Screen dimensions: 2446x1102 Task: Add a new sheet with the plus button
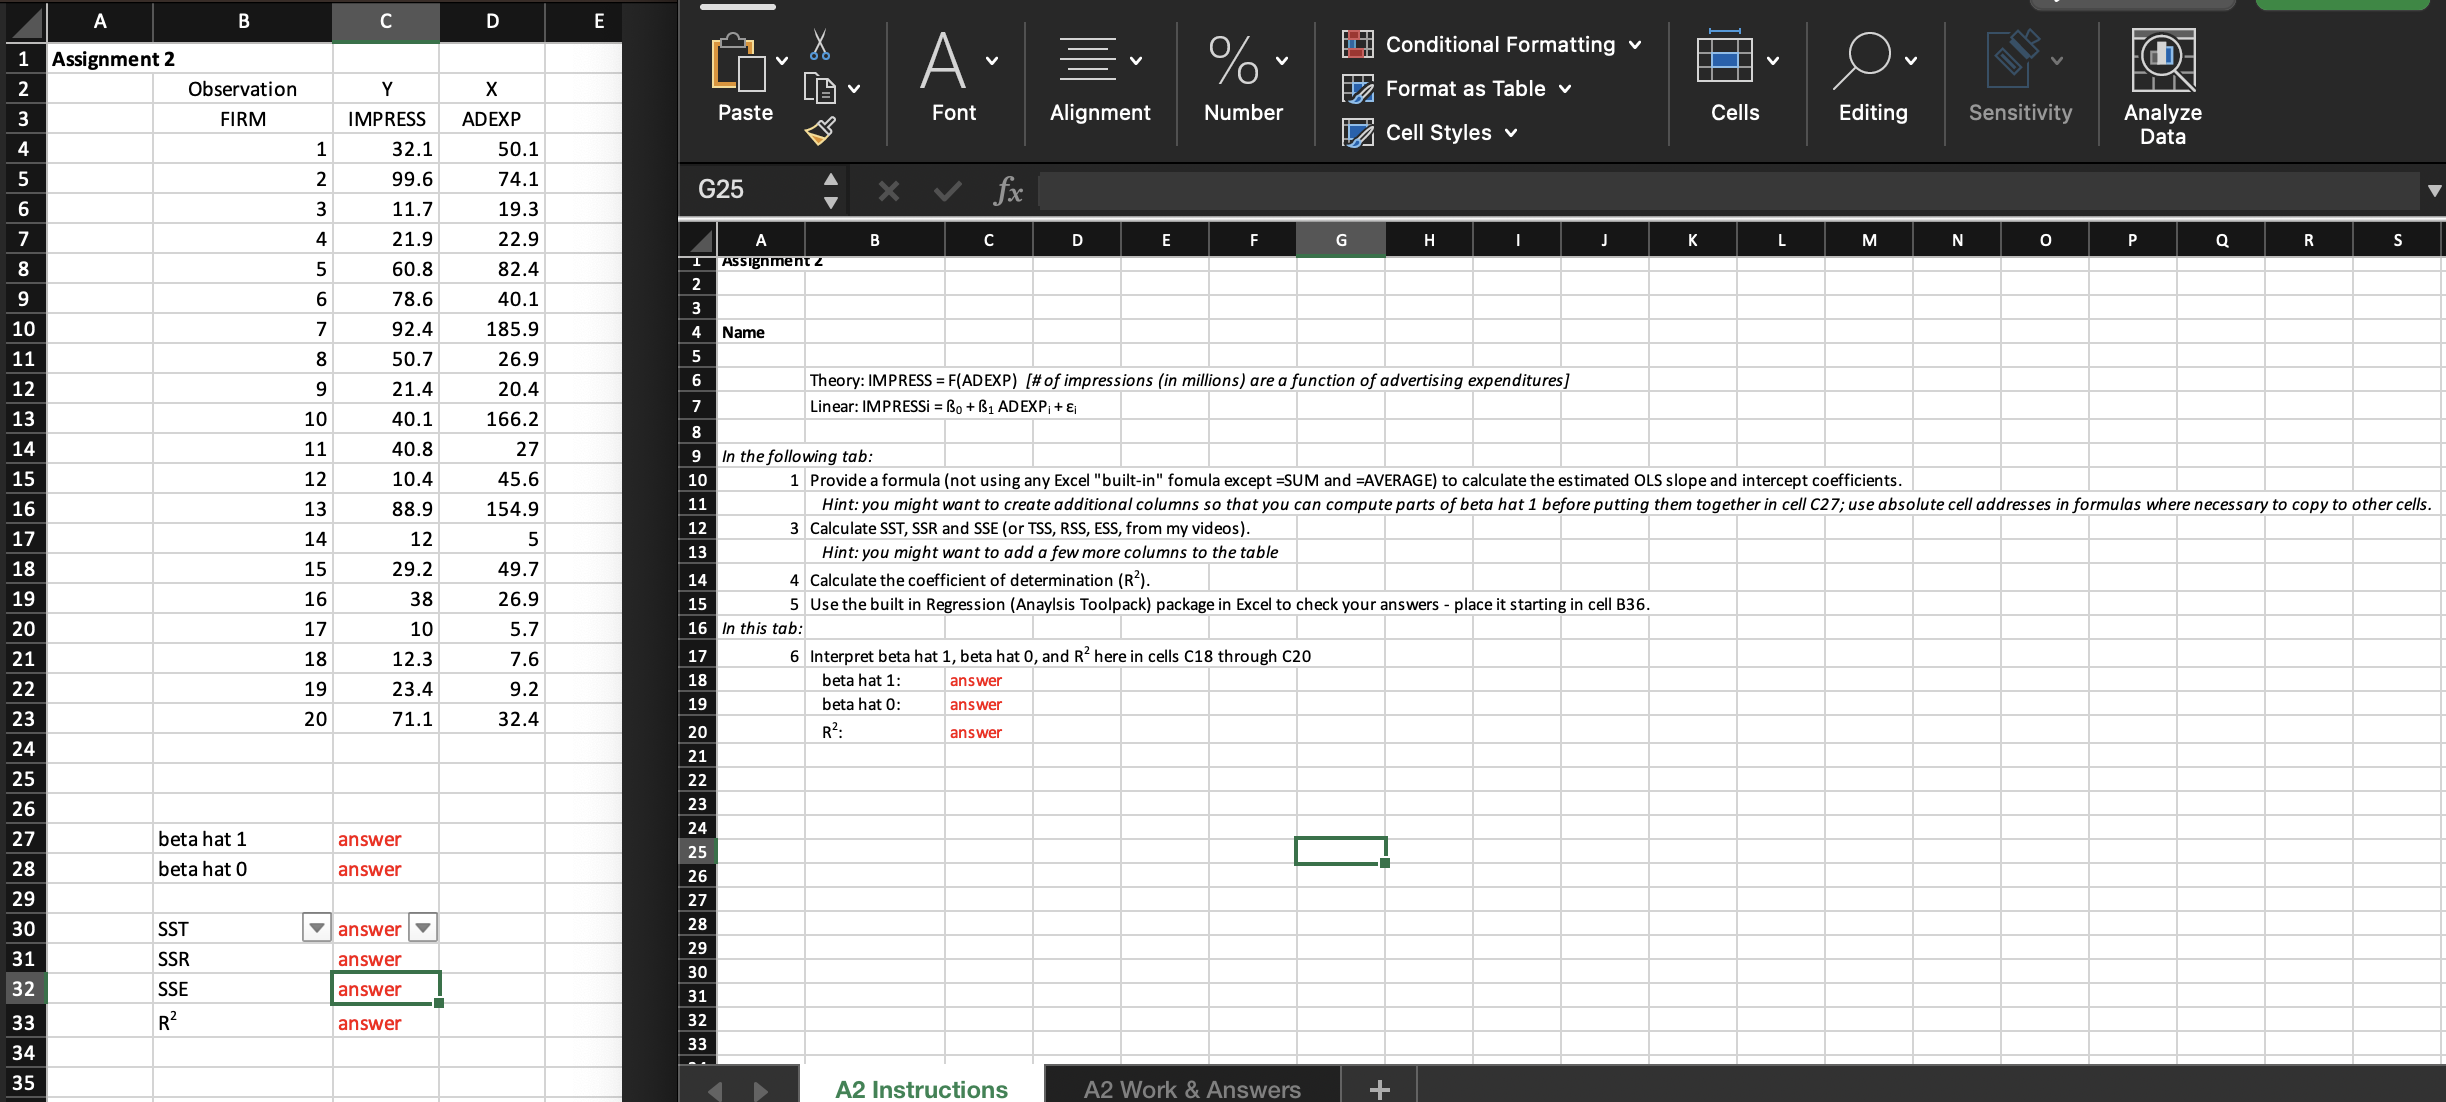coord(1378,1088)
